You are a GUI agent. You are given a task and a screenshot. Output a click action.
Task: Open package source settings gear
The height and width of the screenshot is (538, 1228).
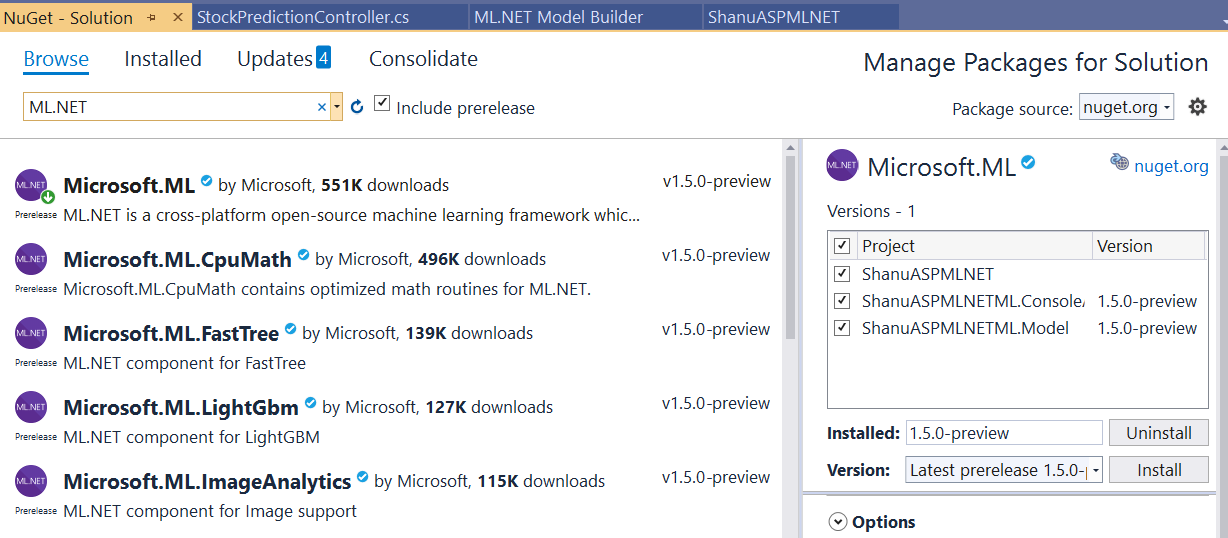point(1197,107)
